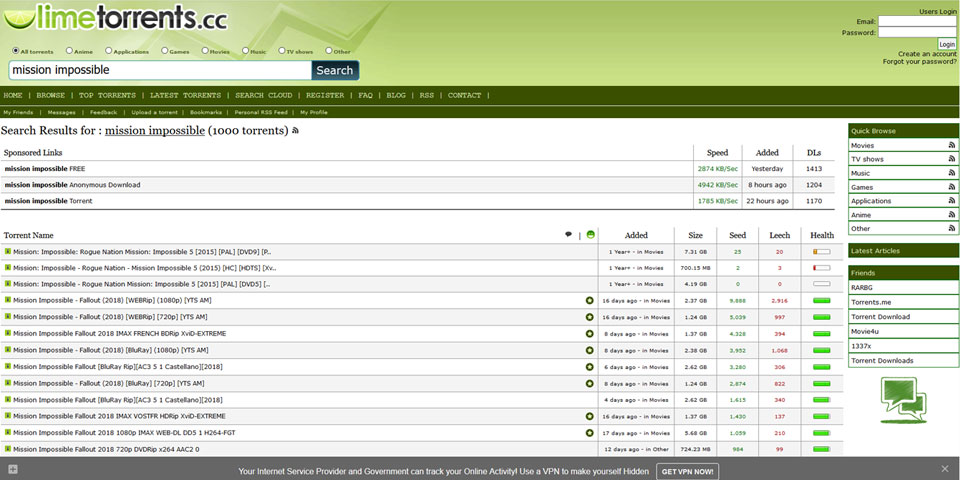The width and height of the screenshot is (960, 480).
Task: Open TOP TORRENTS in navigation bar
Action: click(x=107, y=95)
